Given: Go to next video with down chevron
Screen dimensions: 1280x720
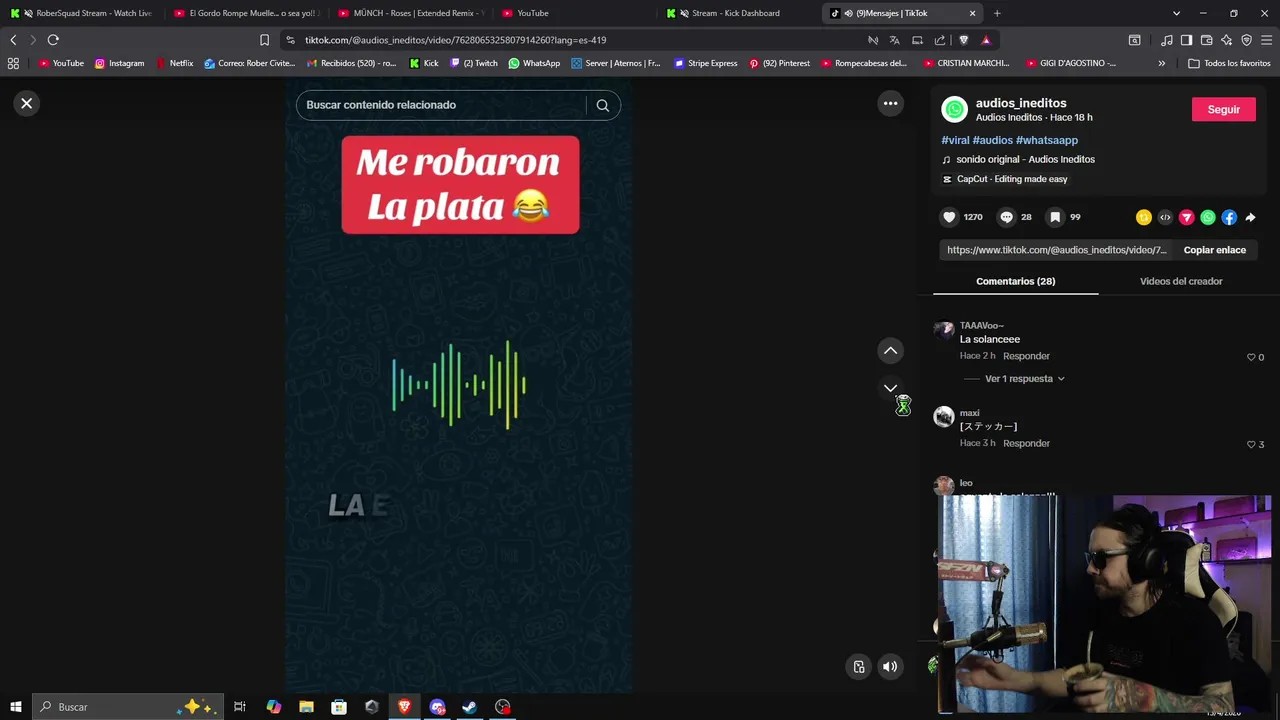Looking at the screenshot, I should [x=890, y=388].
